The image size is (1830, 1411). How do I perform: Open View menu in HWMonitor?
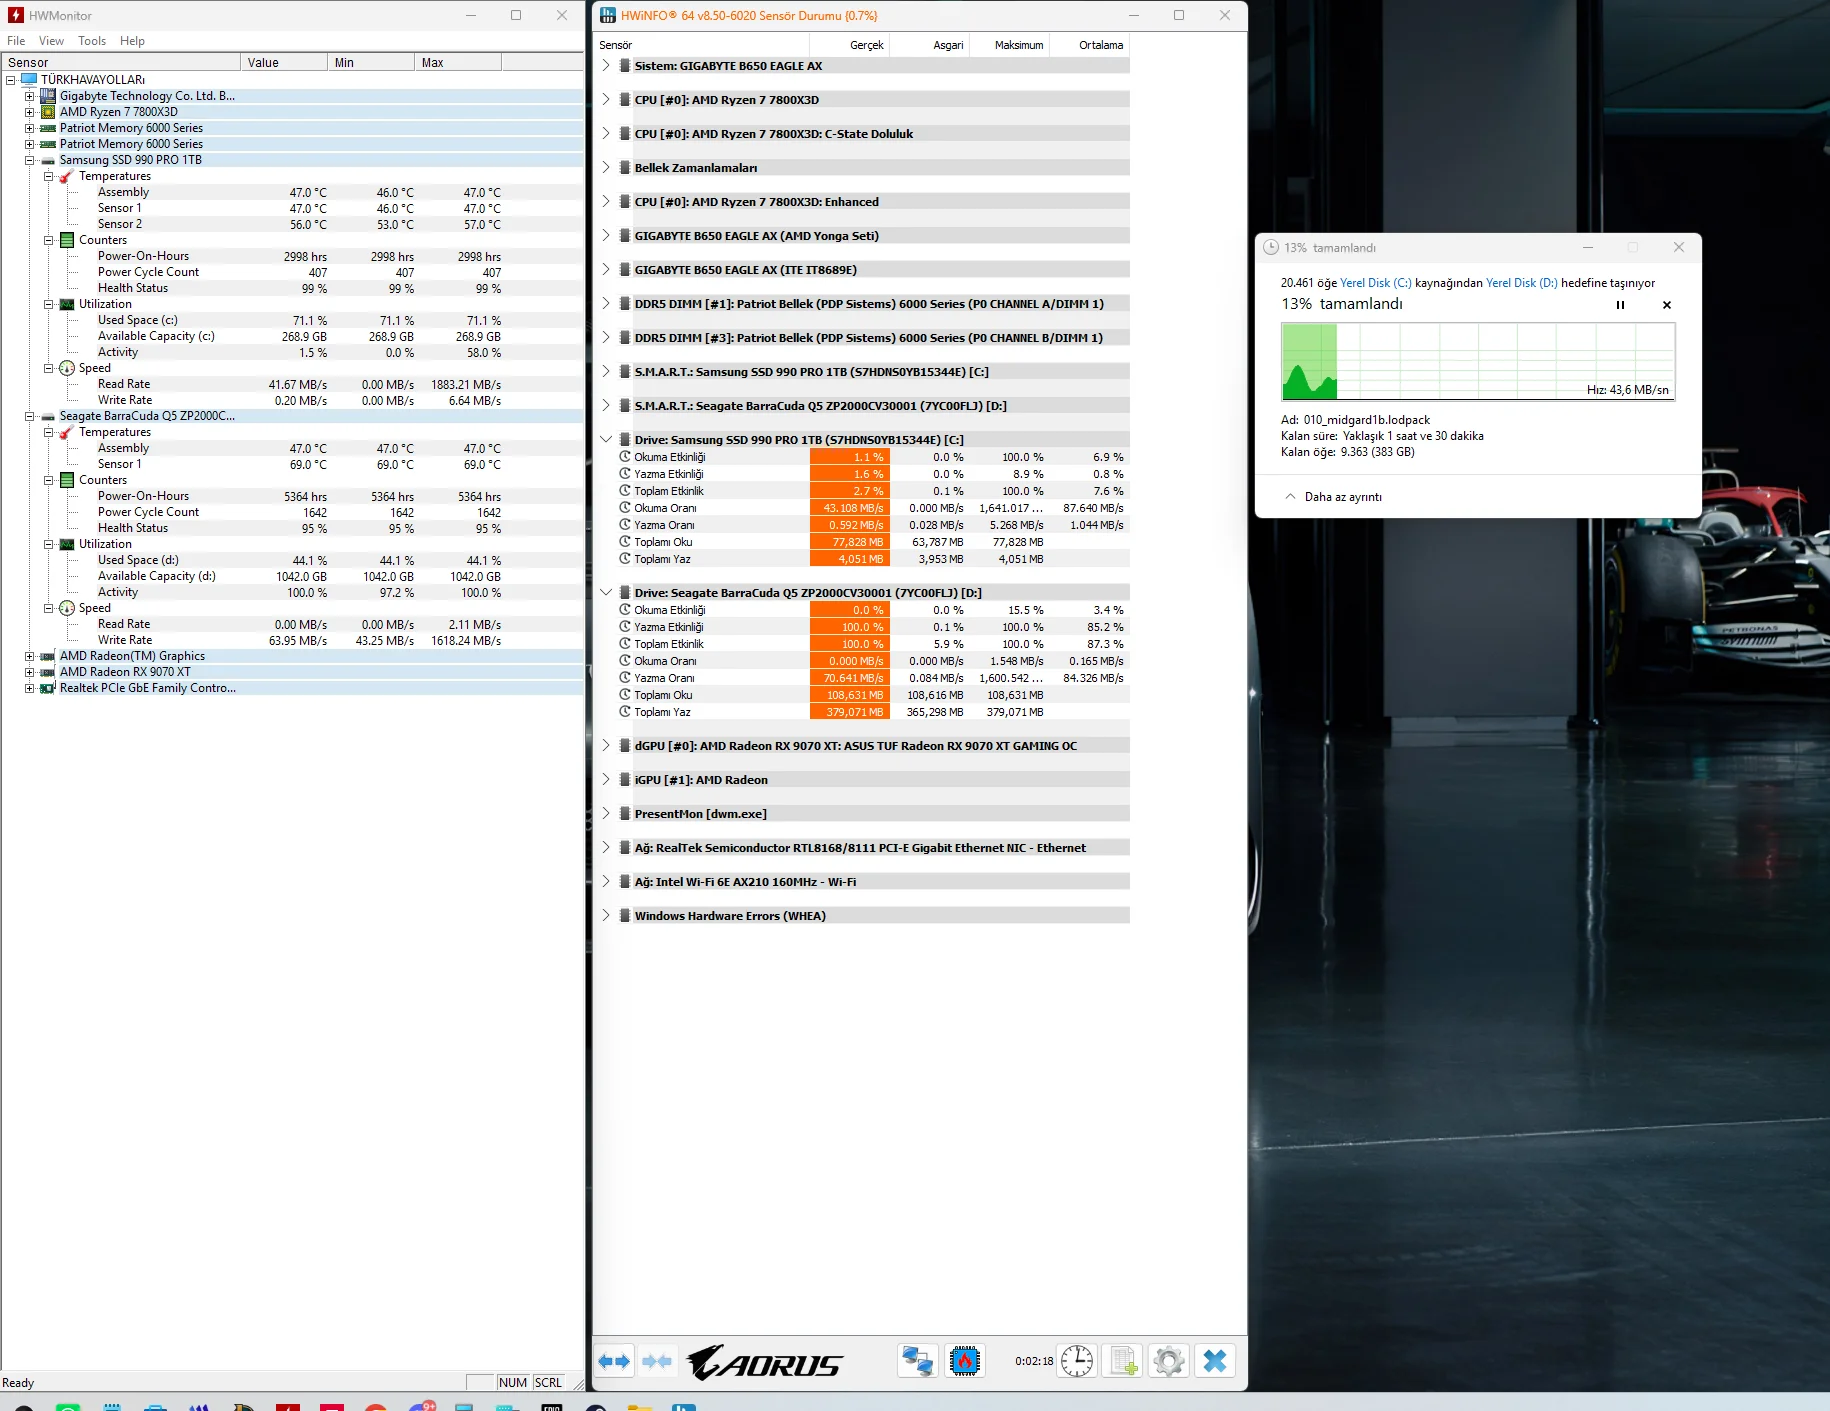[x=51, y=41]
